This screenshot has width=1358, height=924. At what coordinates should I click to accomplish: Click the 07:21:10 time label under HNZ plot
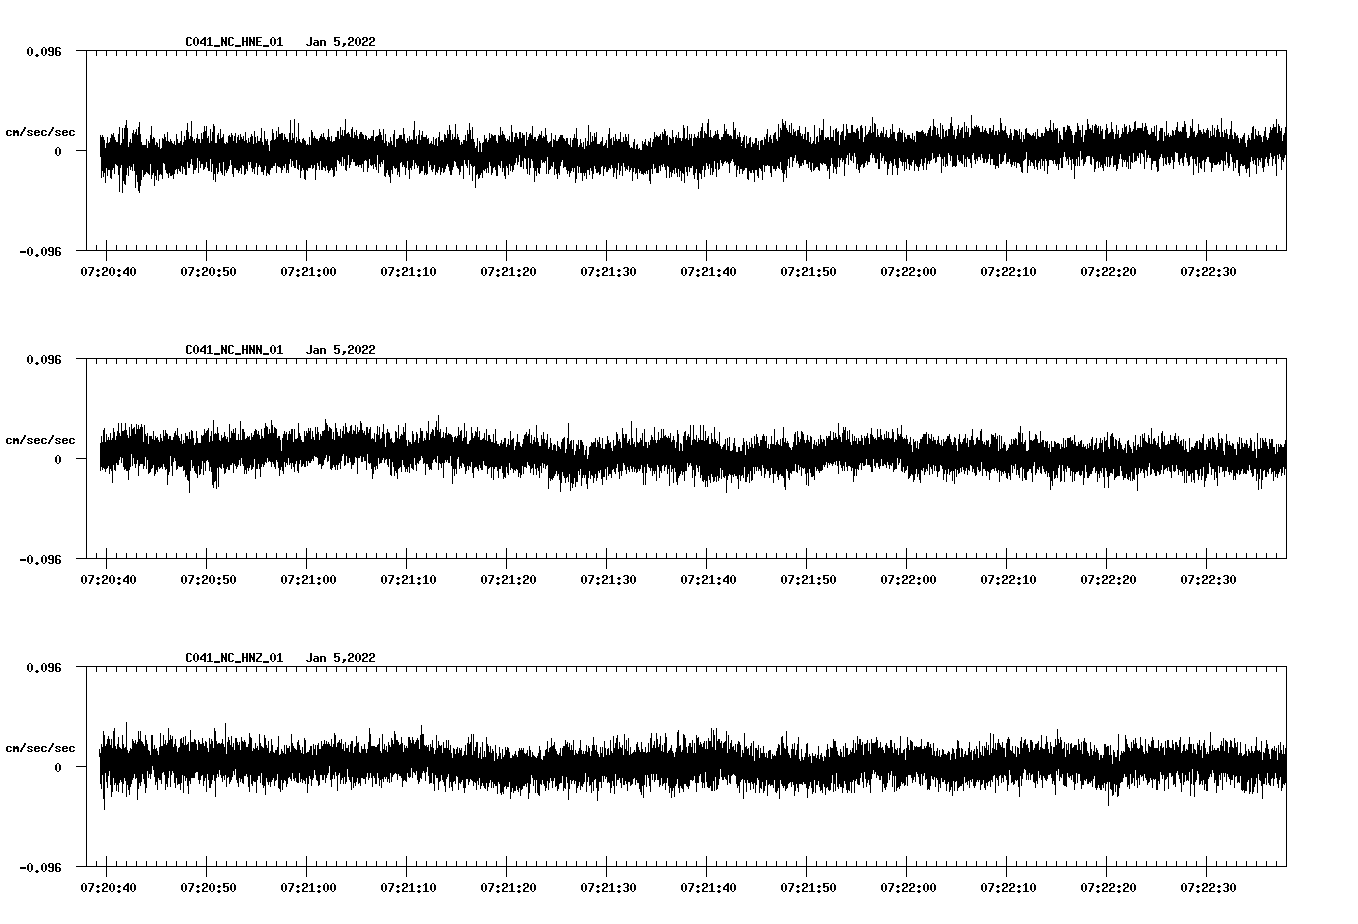408,888
